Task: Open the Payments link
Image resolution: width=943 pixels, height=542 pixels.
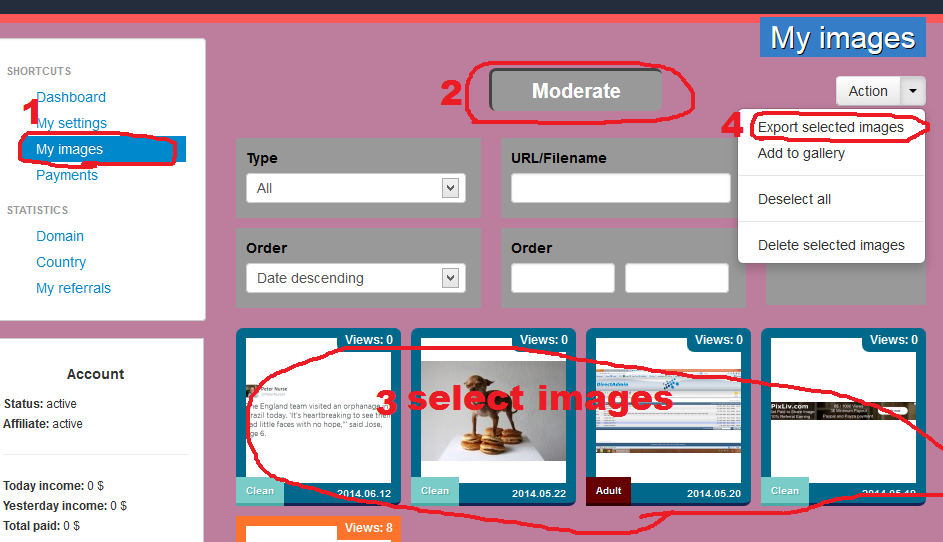Action: pyautogui.click(x=67, y=175)
